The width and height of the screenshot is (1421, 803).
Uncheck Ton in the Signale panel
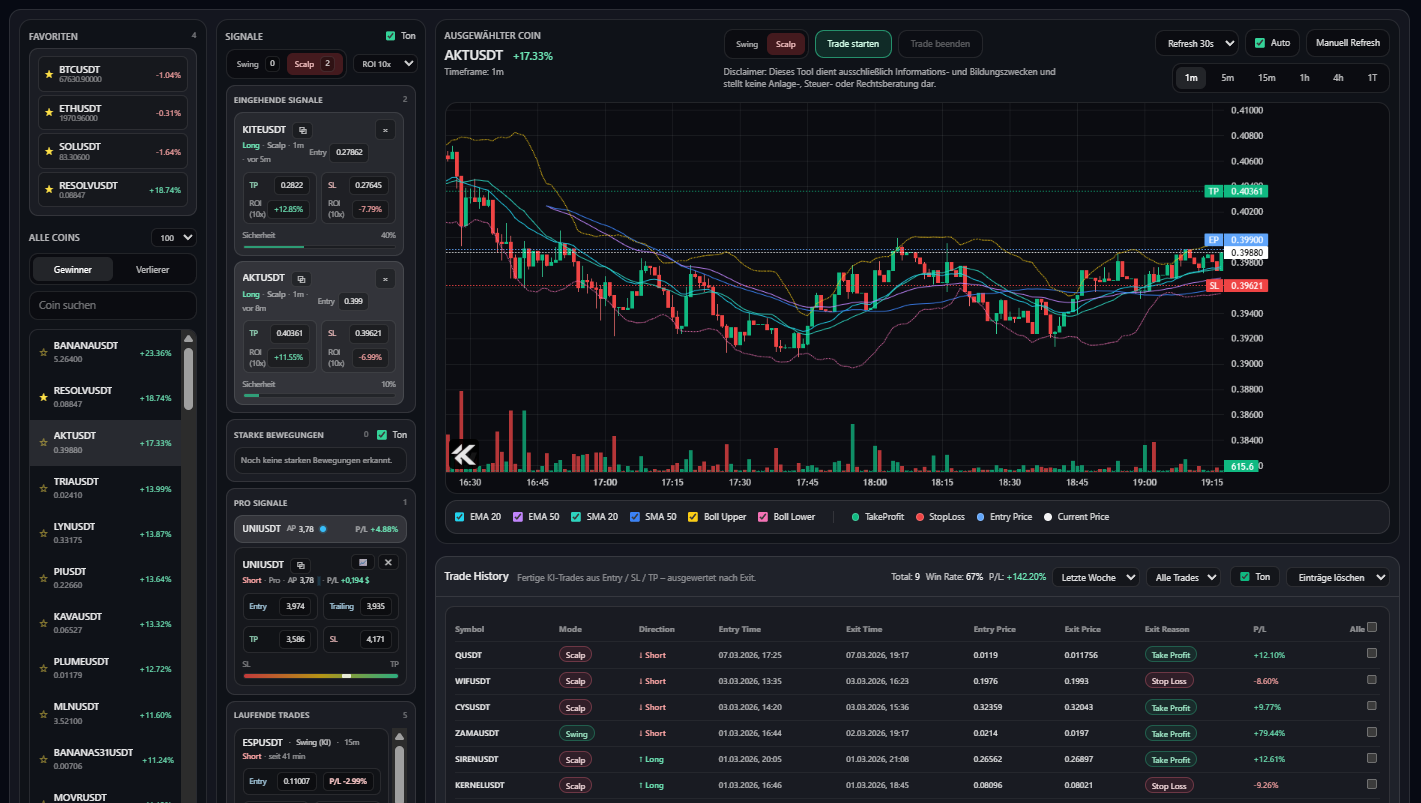pos(390,36)
